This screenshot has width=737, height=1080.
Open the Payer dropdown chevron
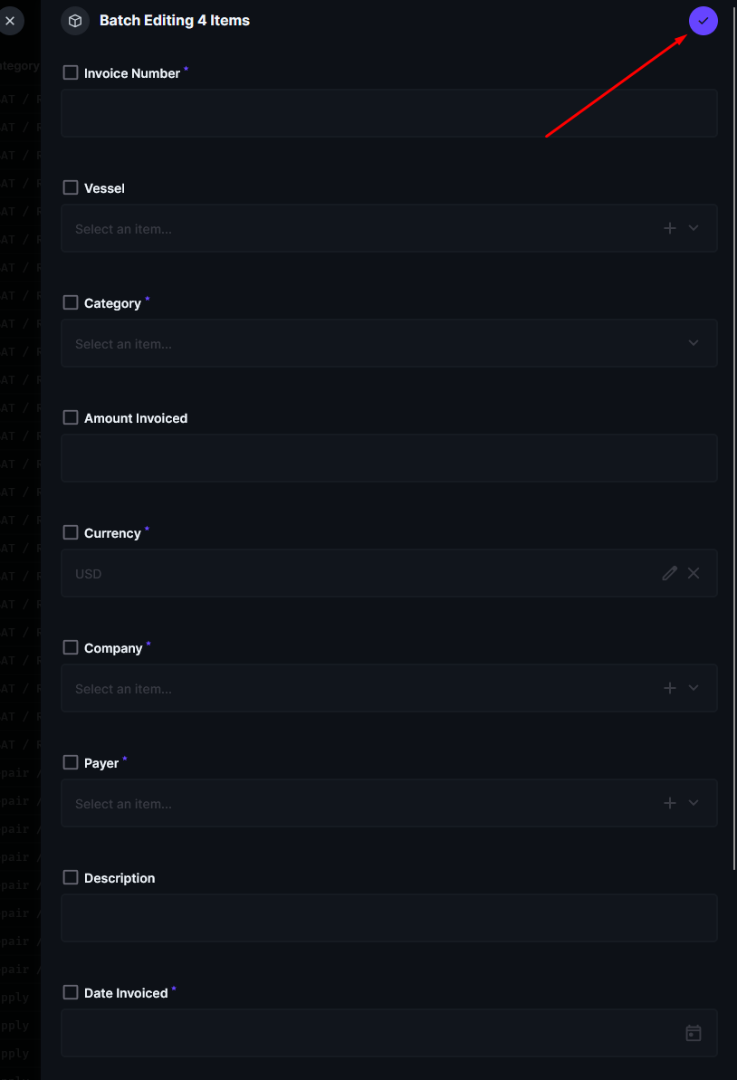click(694, 803)
